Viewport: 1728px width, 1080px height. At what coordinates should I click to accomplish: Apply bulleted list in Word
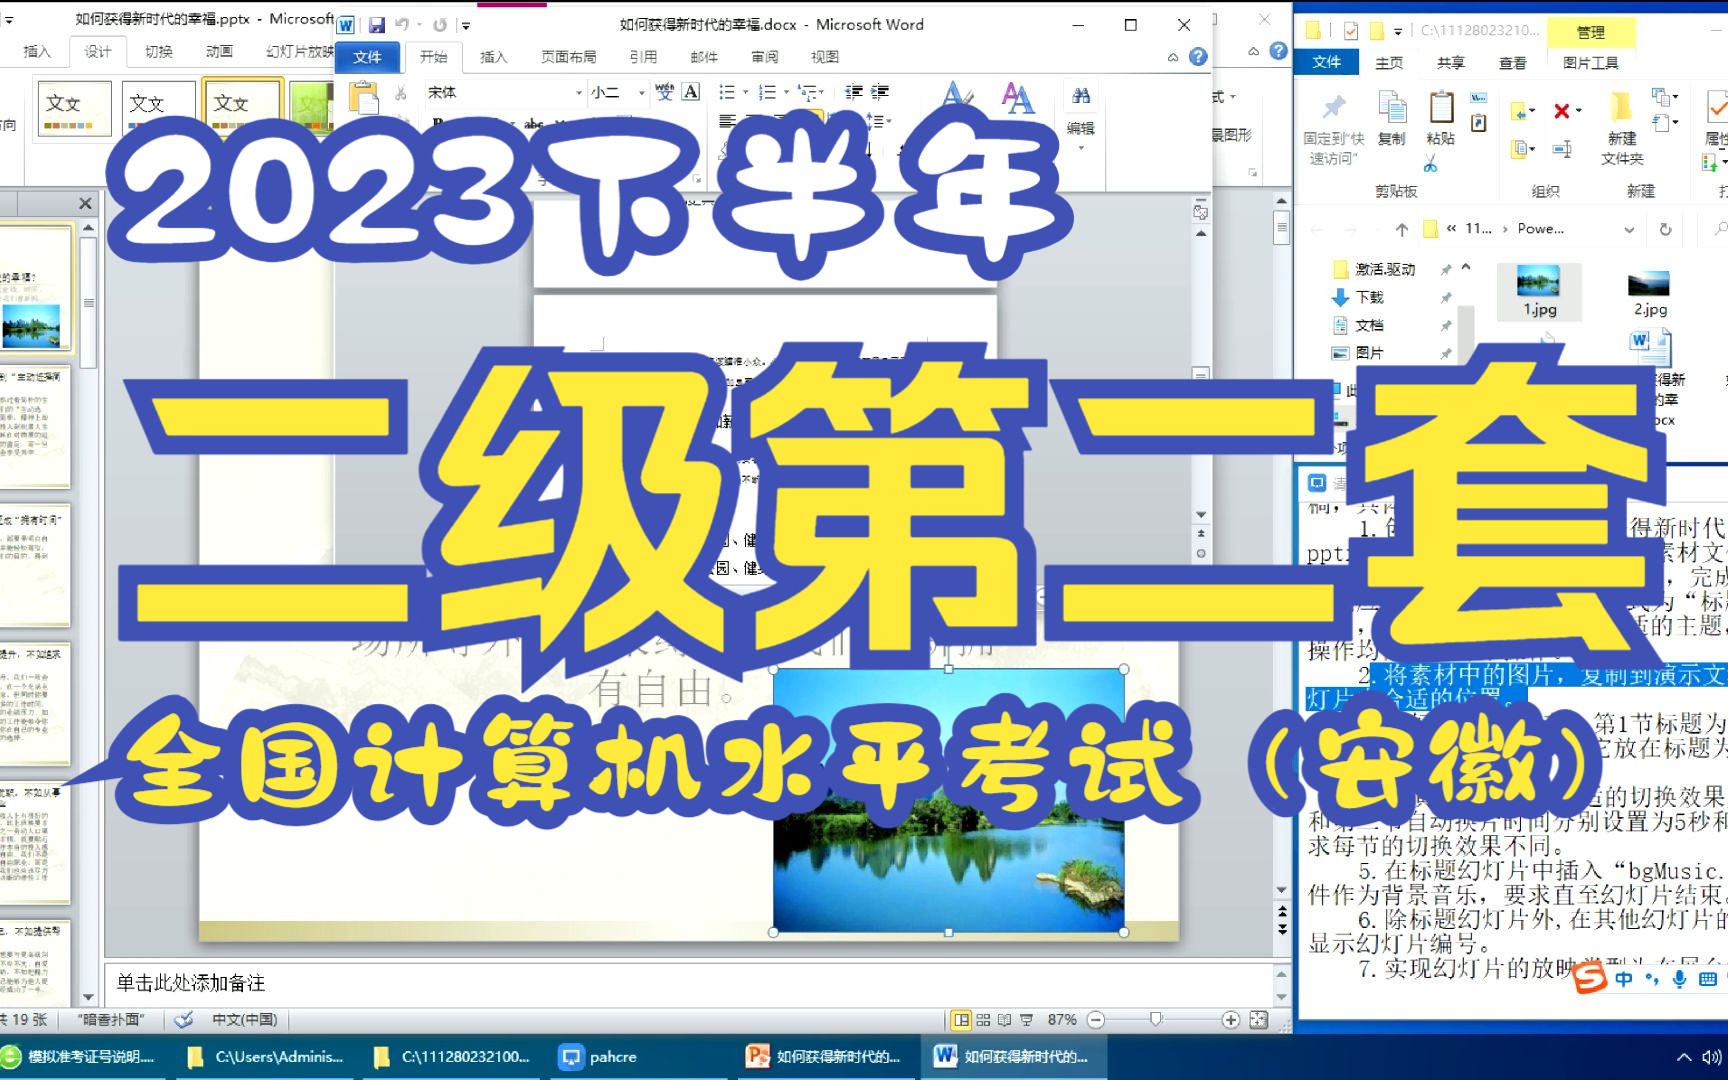(x=727, y=92)
